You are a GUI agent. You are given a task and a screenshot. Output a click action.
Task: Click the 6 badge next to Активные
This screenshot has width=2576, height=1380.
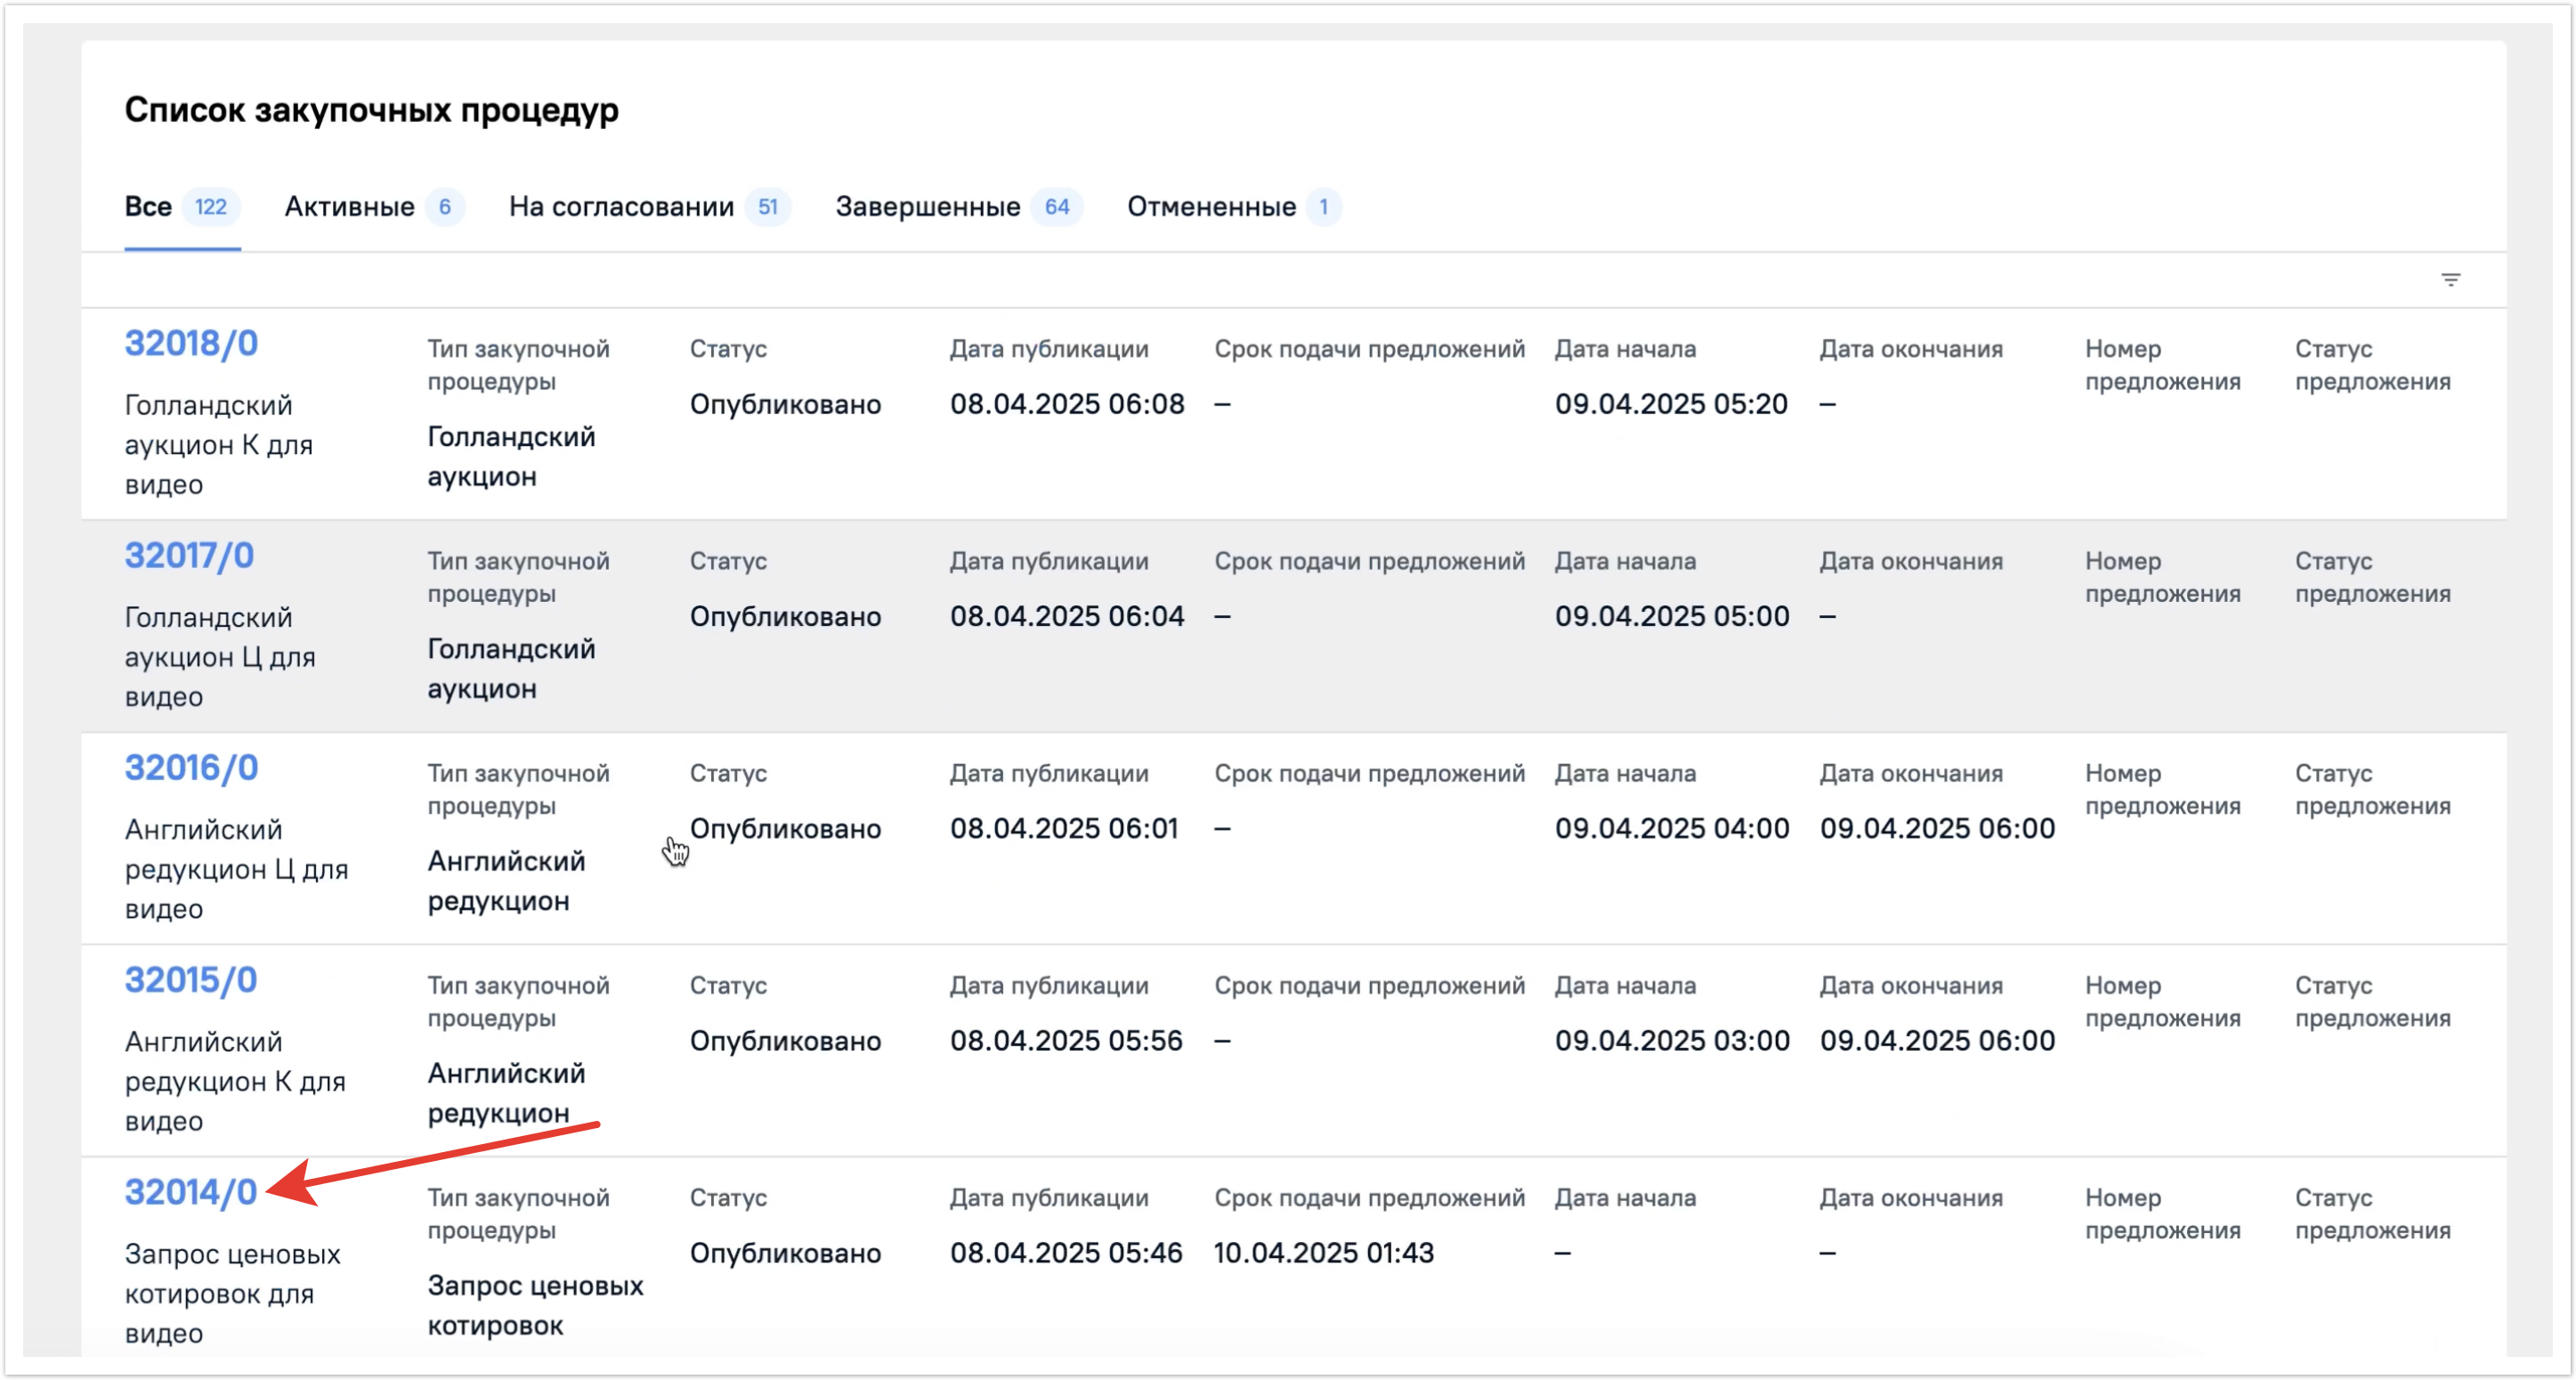coord(445,207)
